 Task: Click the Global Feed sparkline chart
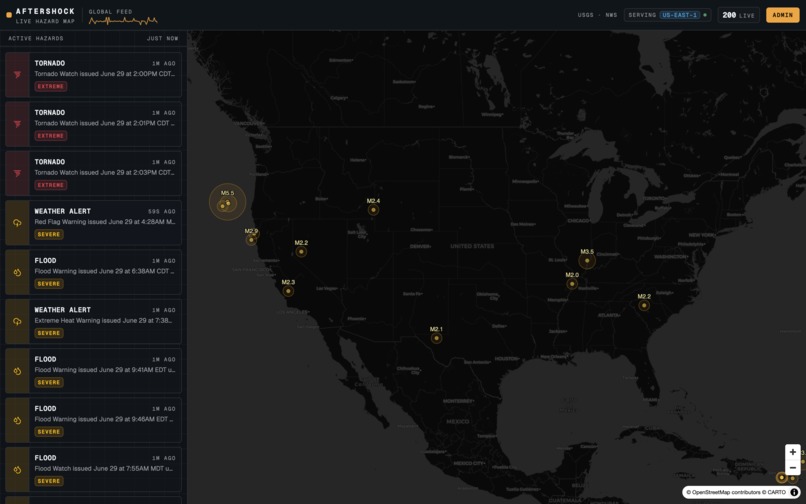(123, 21)
